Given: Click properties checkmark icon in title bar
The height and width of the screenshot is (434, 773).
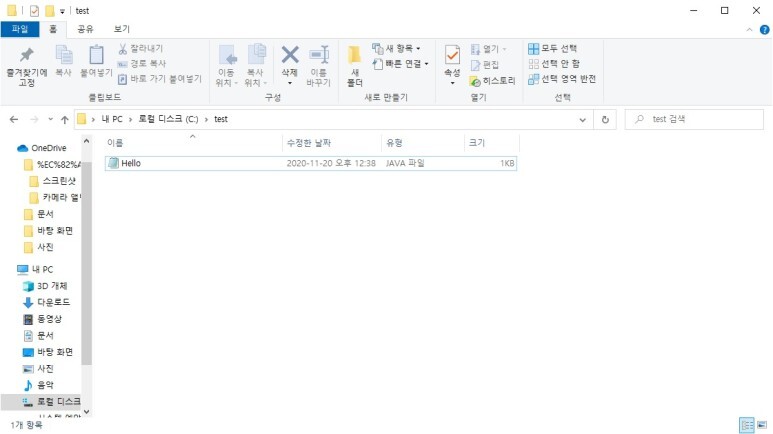Looking at the screenshot, I should (x=34, y=10).
